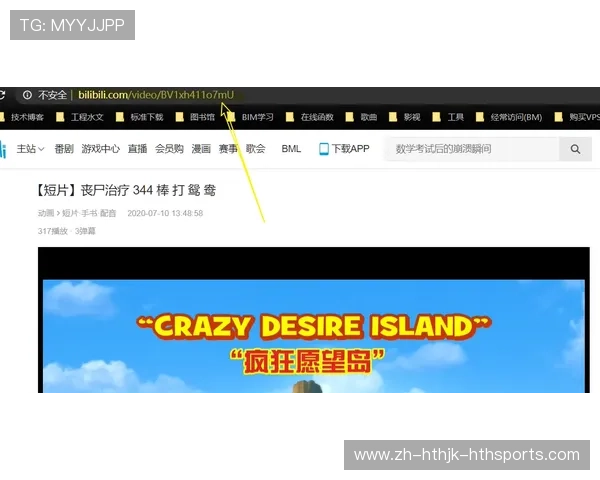The width and height of the screenshot is (600, 480).
Task: Open the 图书馆 bookmark folder
Action: (202, 117)
